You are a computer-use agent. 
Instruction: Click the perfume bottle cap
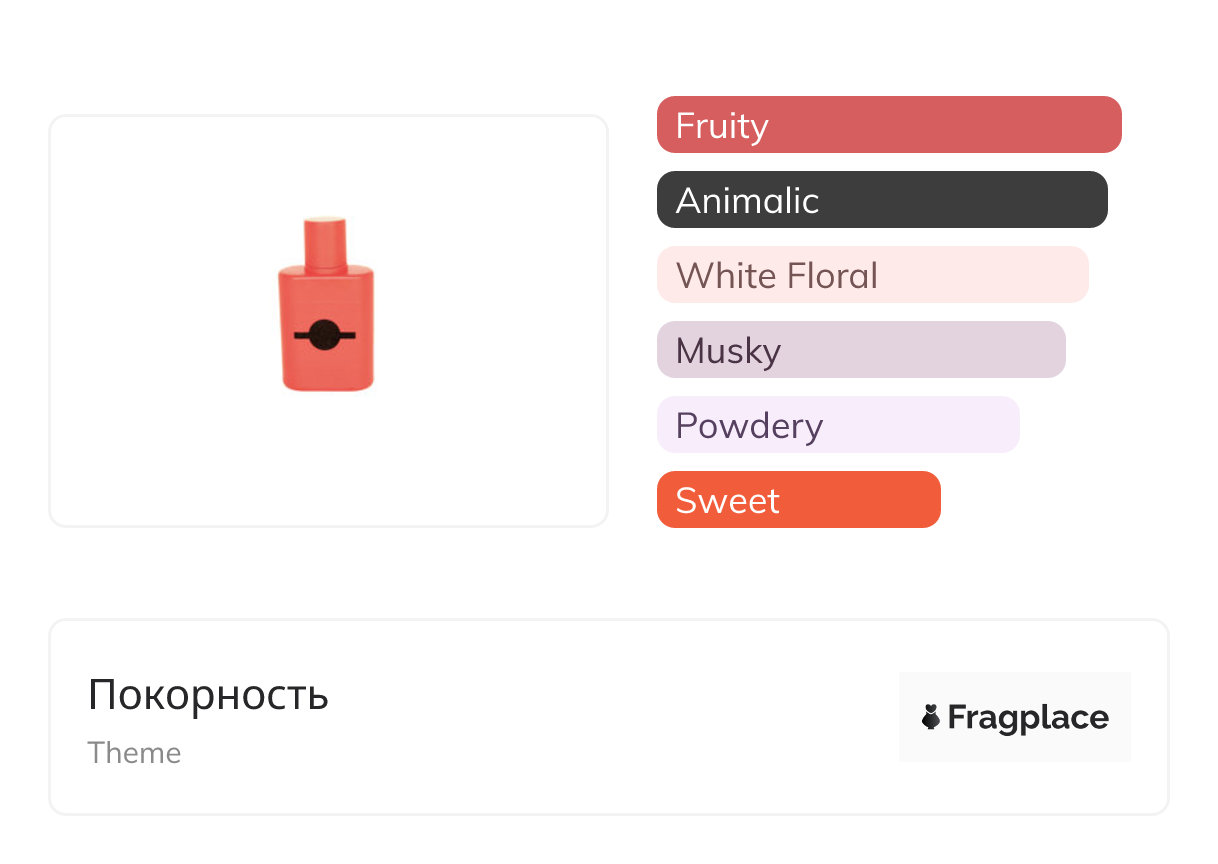click(x=325, y=241)
